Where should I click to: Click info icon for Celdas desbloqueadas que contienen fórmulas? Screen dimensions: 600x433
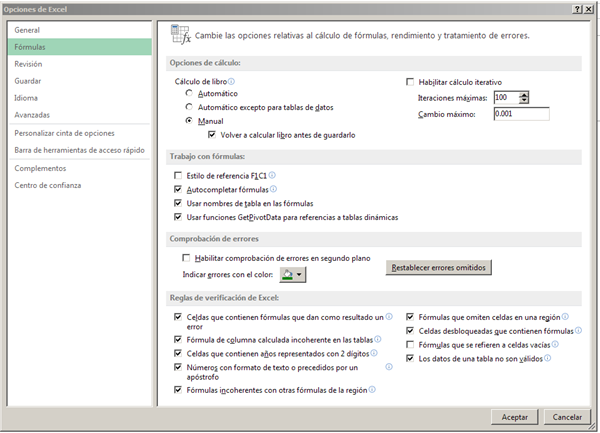(x=578, y=330)
